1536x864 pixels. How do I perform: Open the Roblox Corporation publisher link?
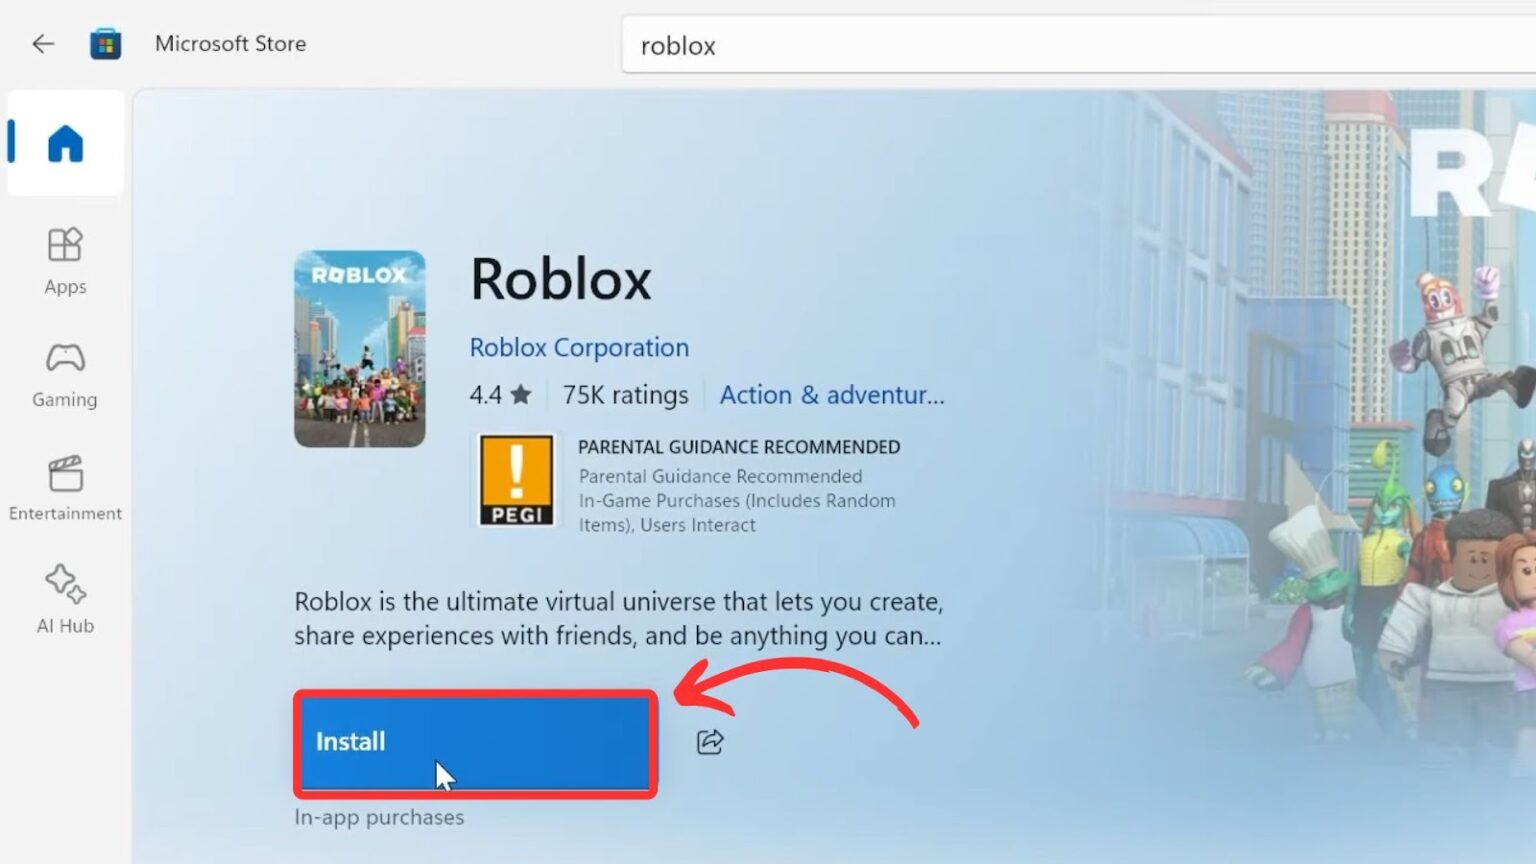tap(579, 347)
